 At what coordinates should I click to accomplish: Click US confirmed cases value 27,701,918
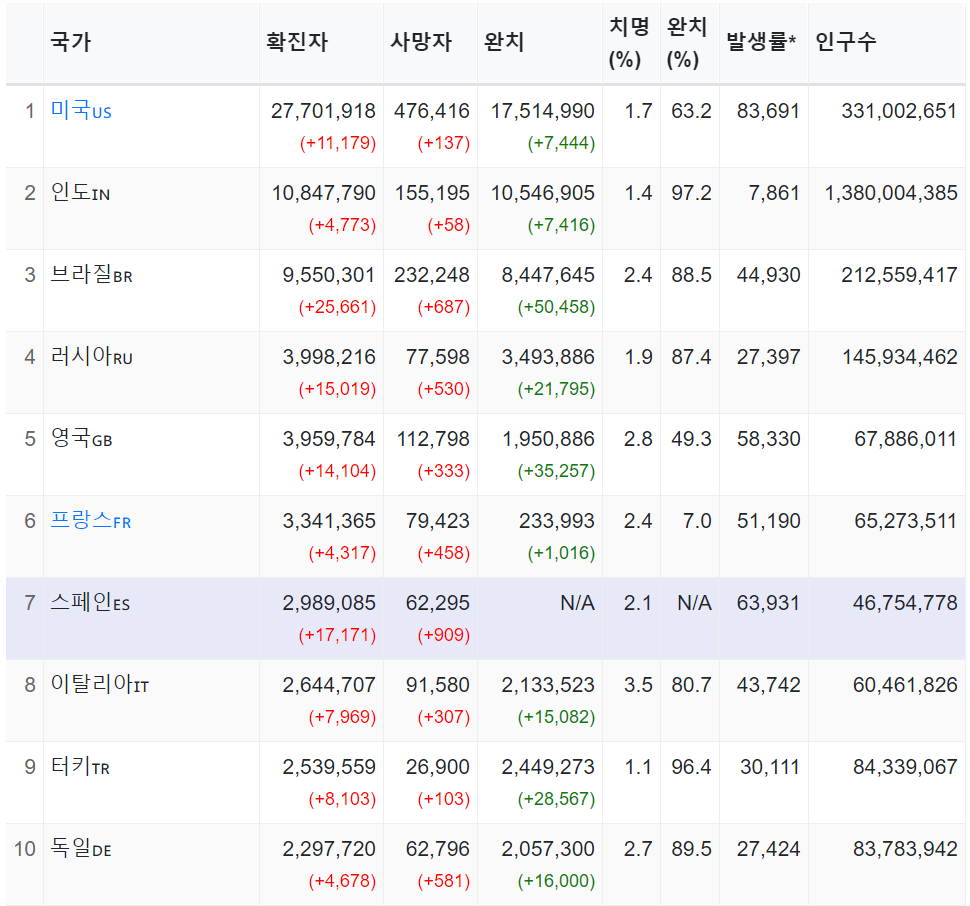pyautogui.click(x=323, y=111)
